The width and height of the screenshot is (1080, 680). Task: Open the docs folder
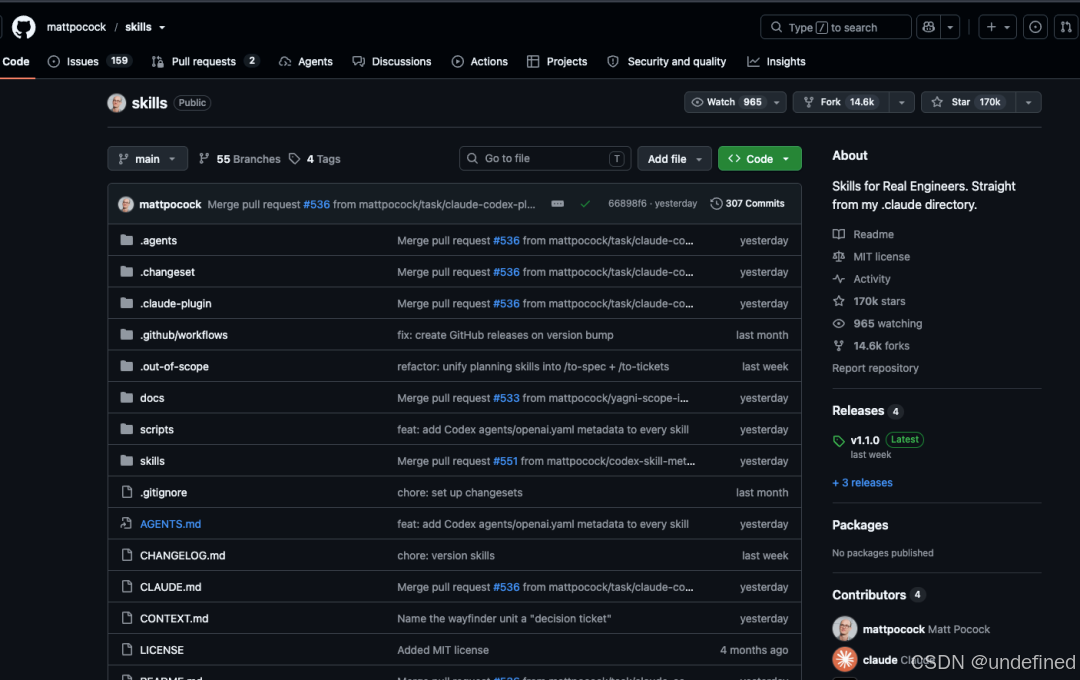(x=152, y=398)
